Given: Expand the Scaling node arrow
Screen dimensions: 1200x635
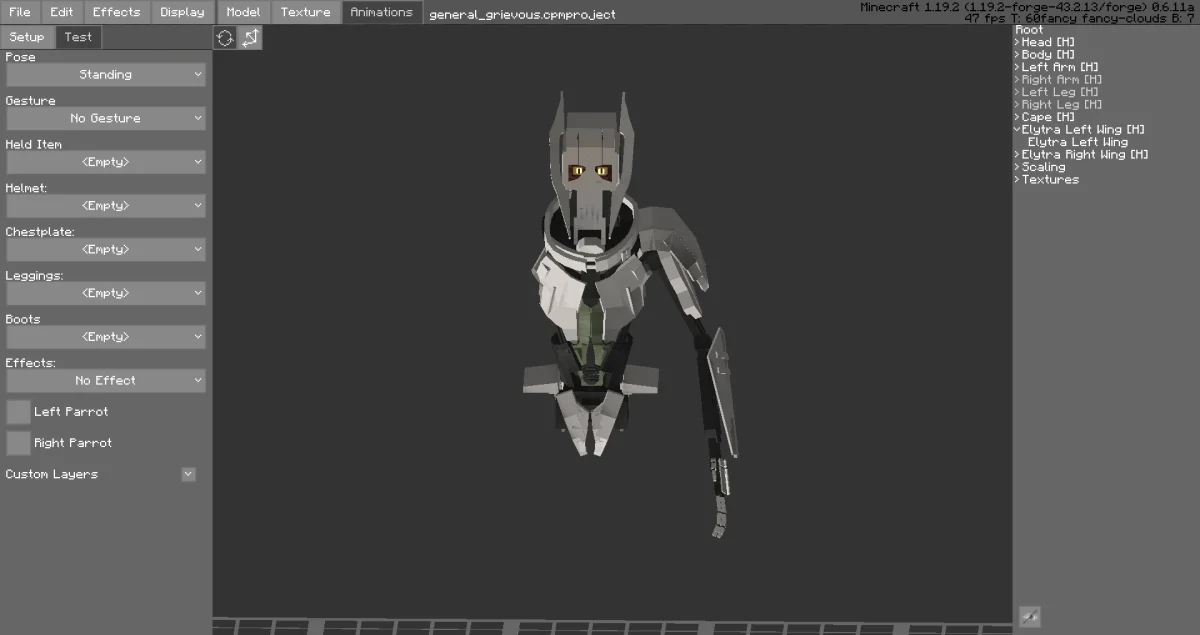Looking at the screenshot, I should point(1017,167).
